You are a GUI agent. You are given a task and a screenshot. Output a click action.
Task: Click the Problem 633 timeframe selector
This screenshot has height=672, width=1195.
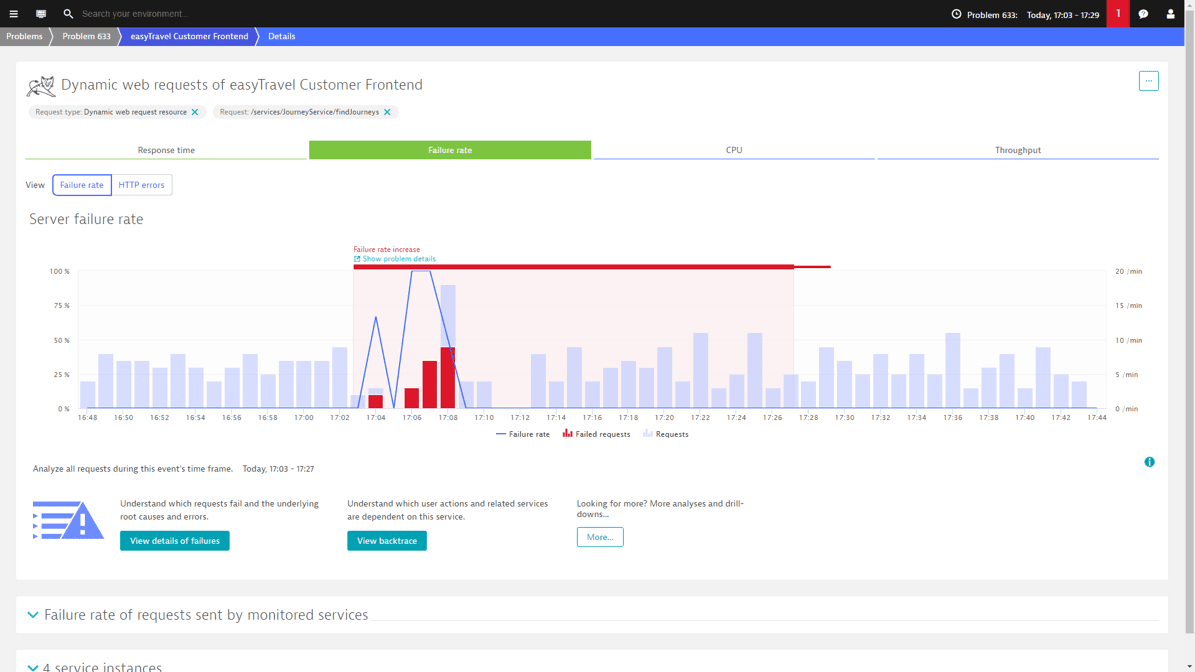[1025, 14]
